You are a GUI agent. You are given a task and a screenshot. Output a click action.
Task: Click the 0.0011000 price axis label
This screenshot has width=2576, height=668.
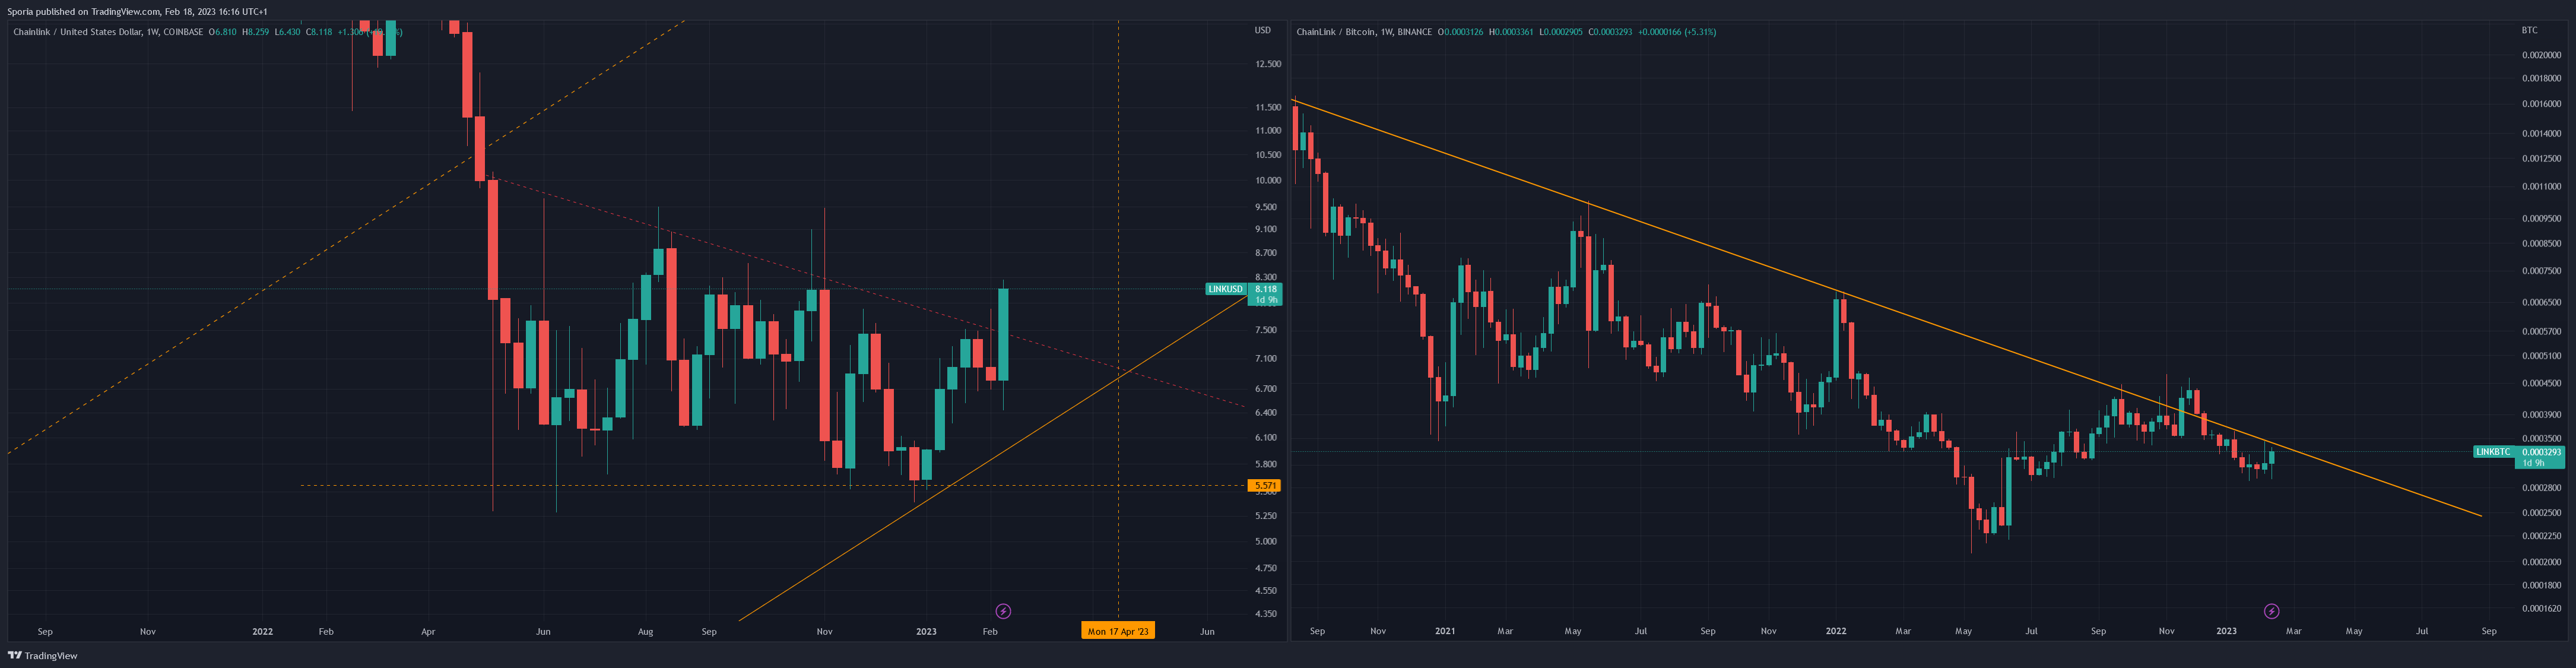pos(2541,187)
